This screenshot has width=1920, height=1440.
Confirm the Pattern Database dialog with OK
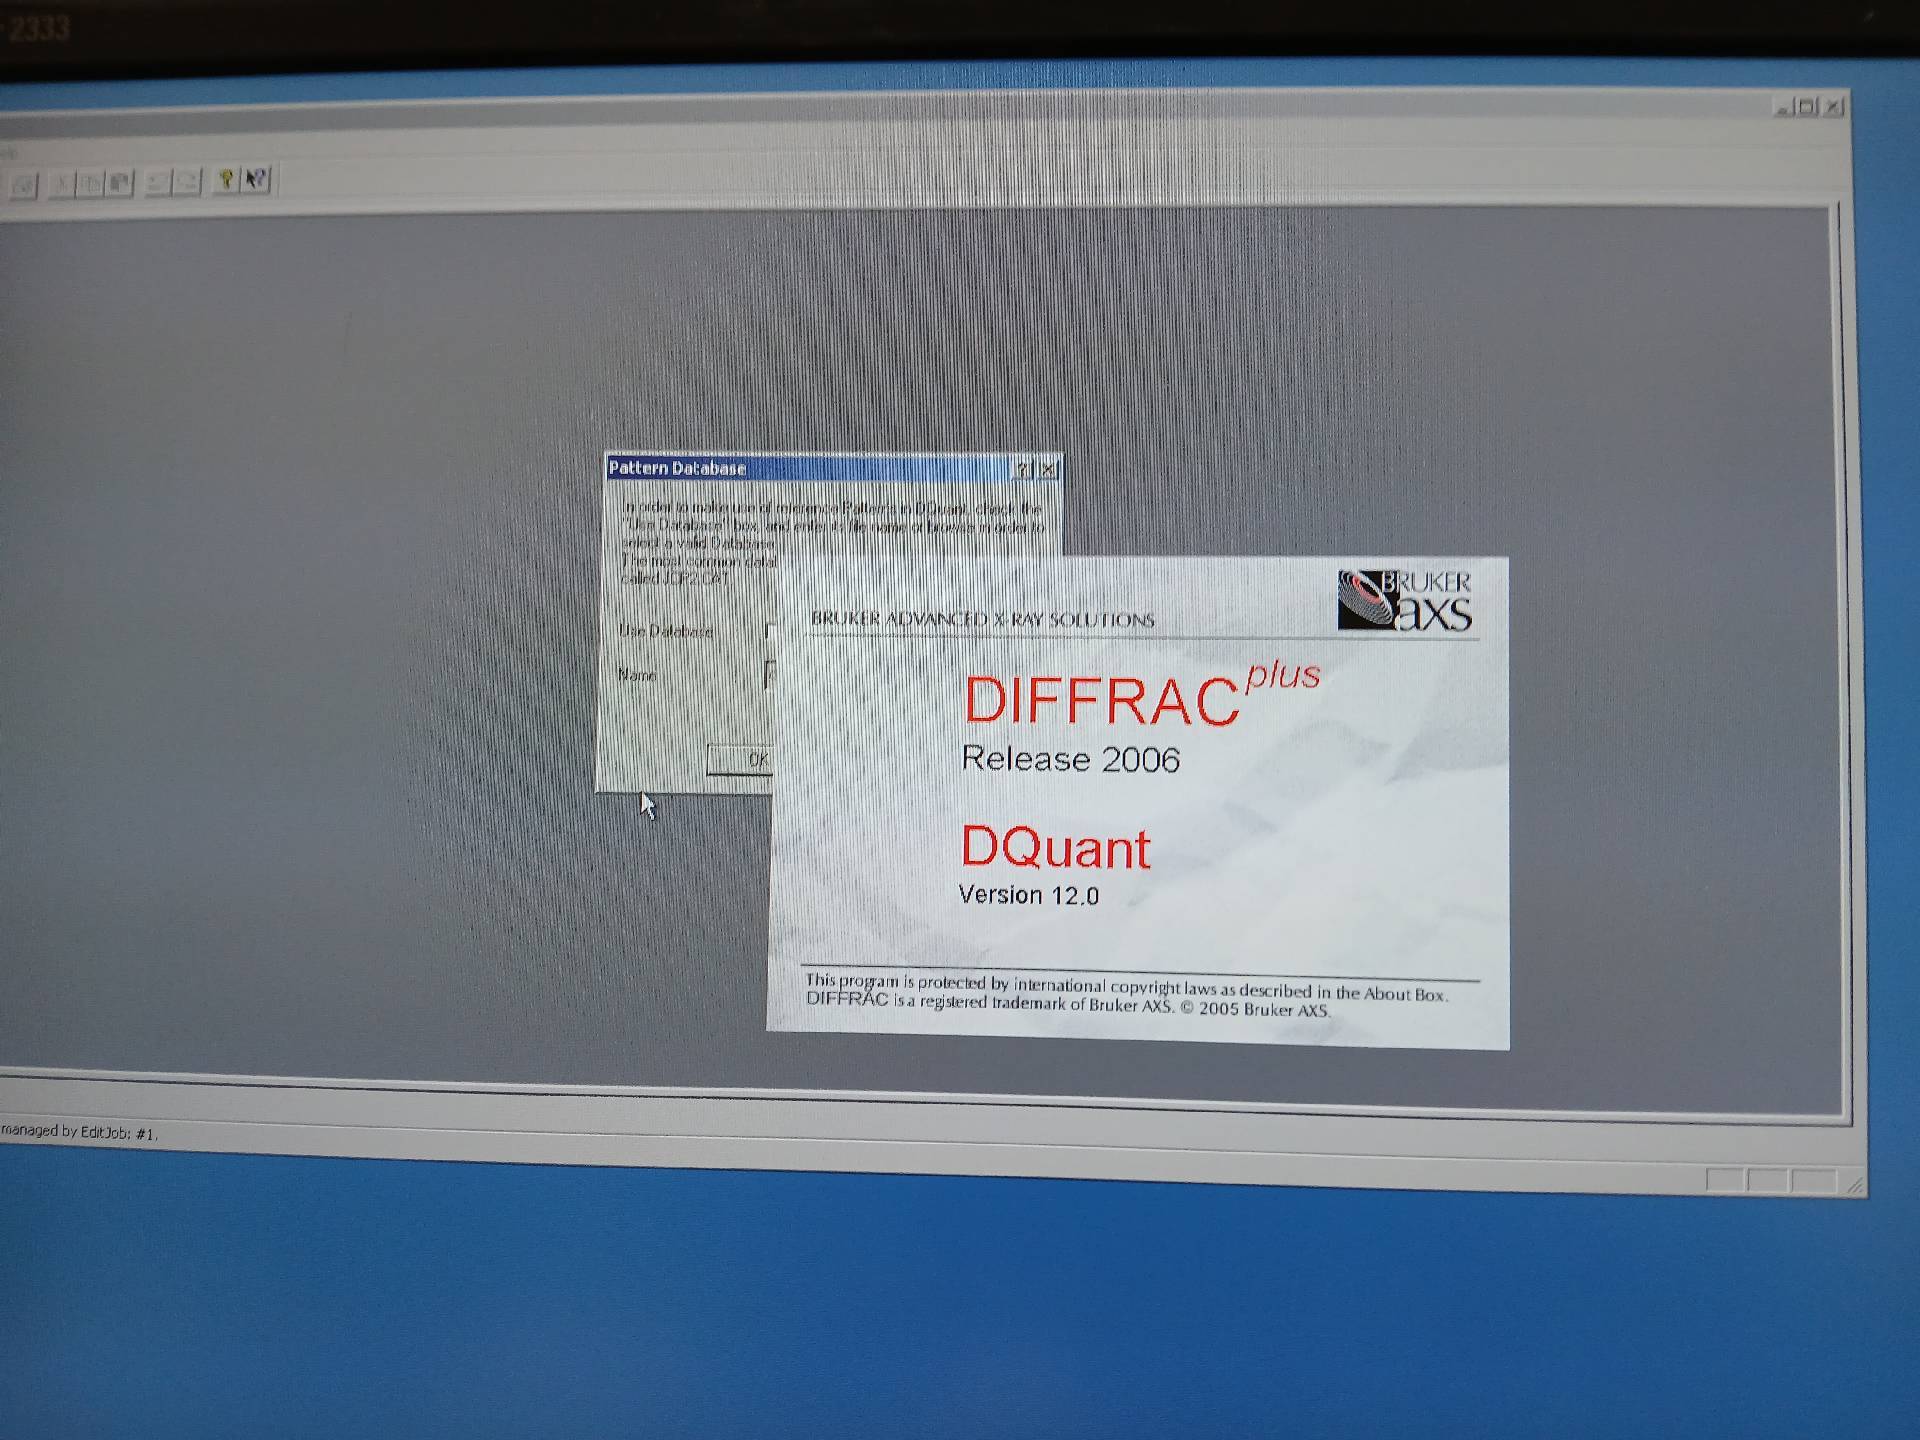click(x=739, y=759)
